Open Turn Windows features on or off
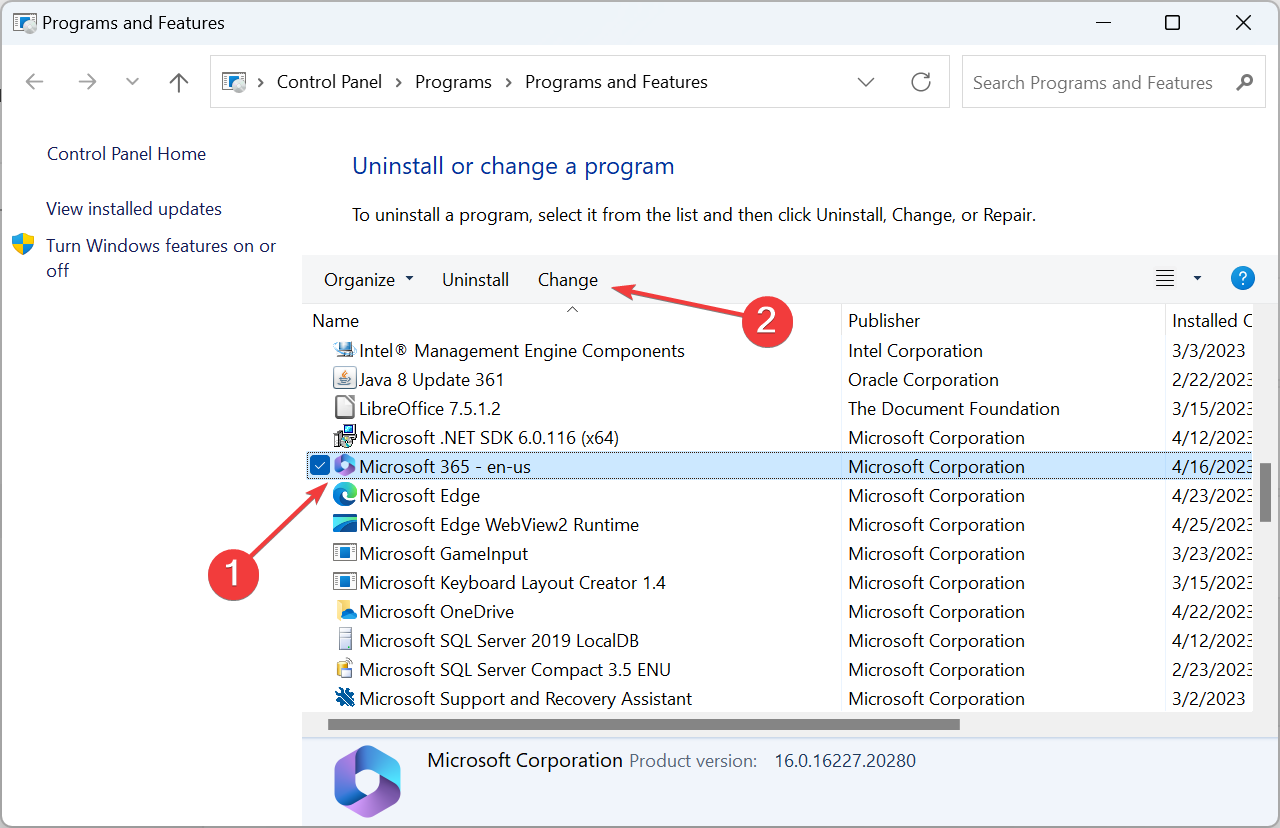The width and height of the screenshot is (1280, 828). pos(161,258)
